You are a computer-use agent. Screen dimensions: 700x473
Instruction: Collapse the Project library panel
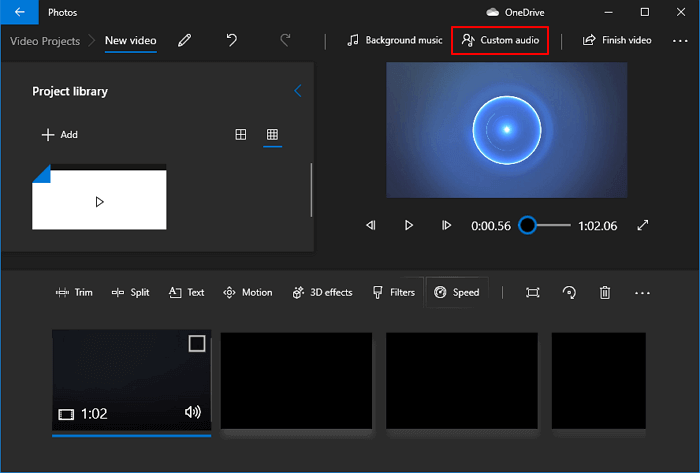[298, 91]
